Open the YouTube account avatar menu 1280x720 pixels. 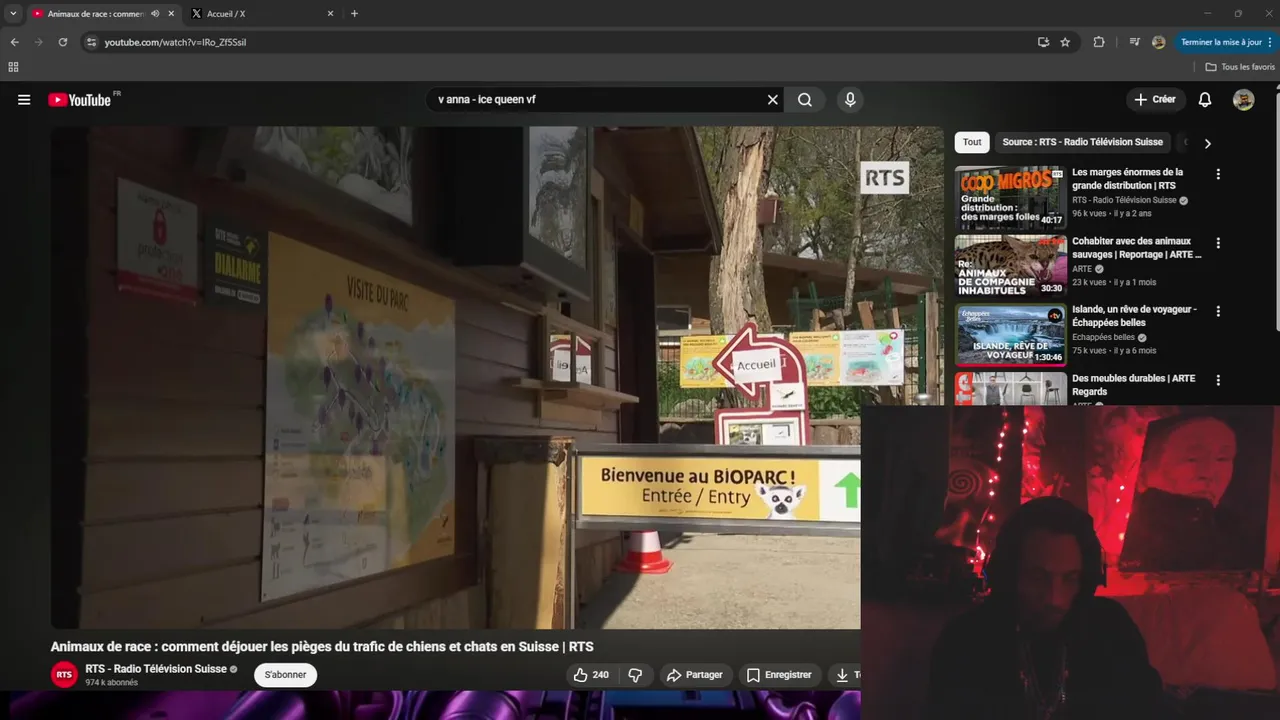(x=1243, y=100)
